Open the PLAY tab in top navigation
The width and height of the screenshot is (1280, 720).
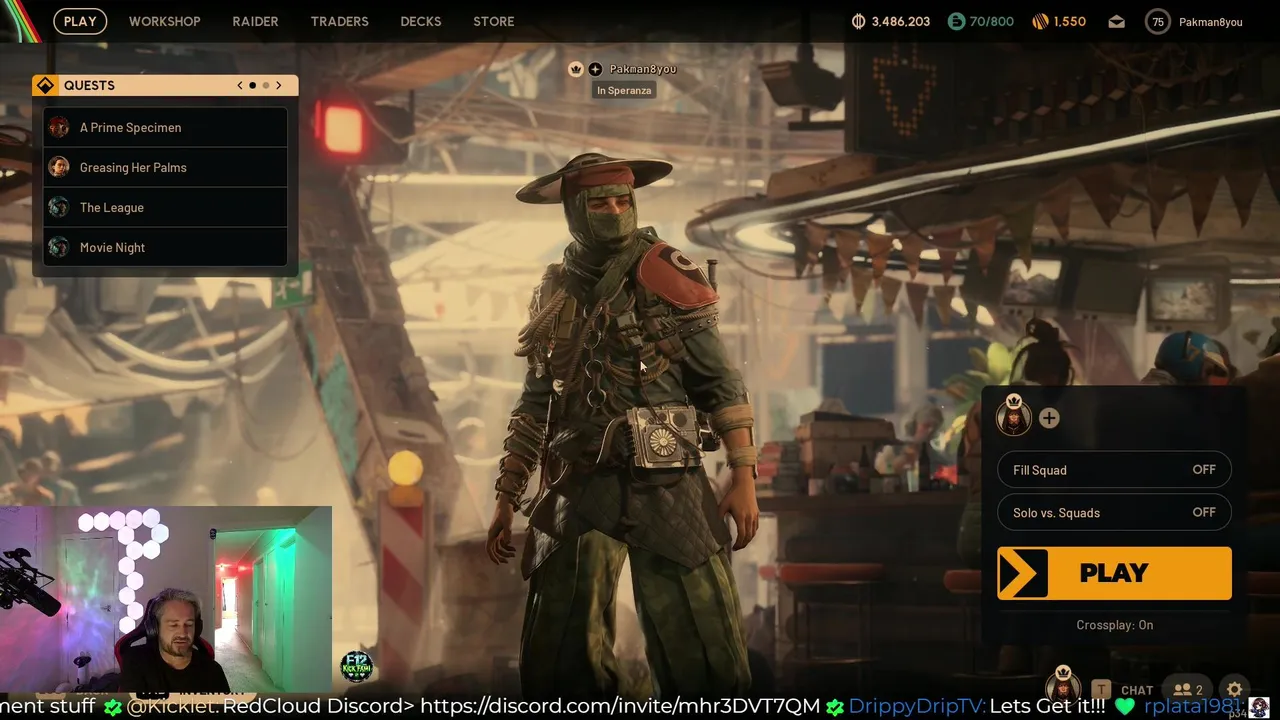tap(80, 21)
